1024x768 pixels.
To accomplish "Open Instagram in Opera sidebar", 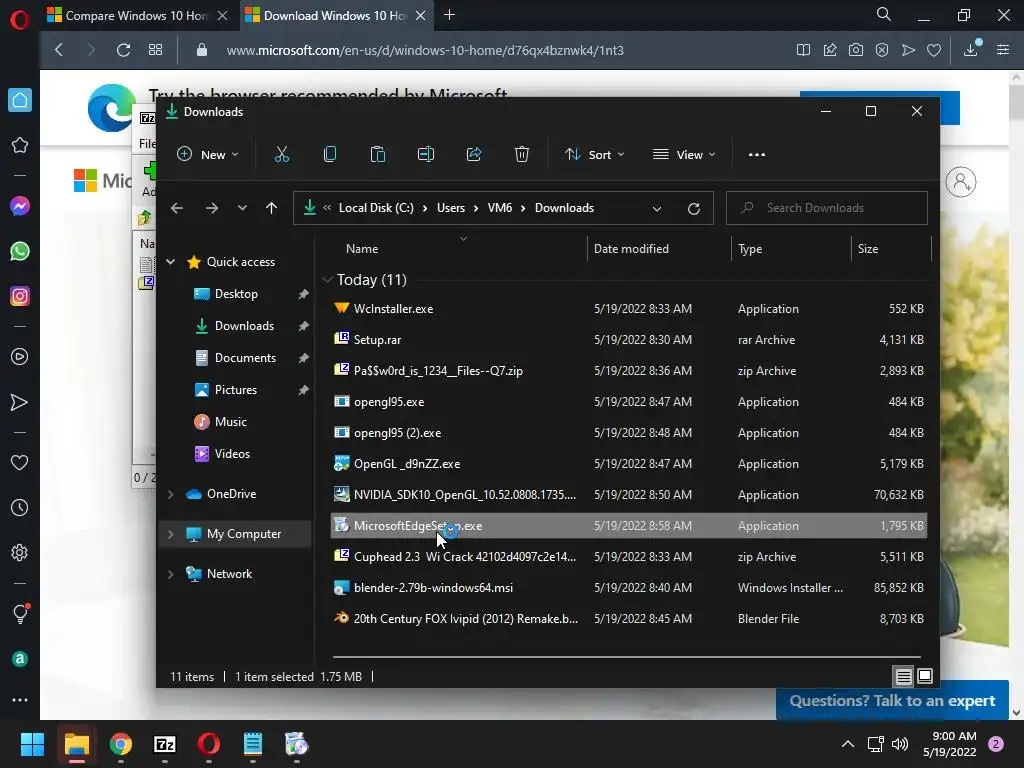I will point(20,296).
